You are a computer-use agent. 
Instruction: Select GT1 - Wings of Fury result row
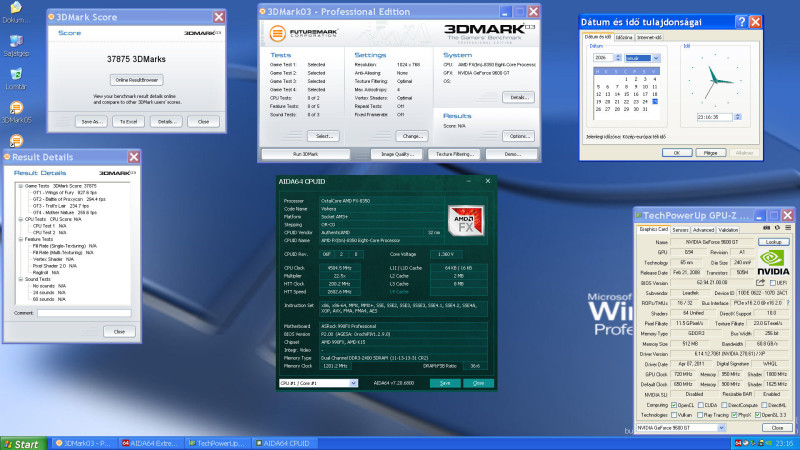[x=64, y=193]
